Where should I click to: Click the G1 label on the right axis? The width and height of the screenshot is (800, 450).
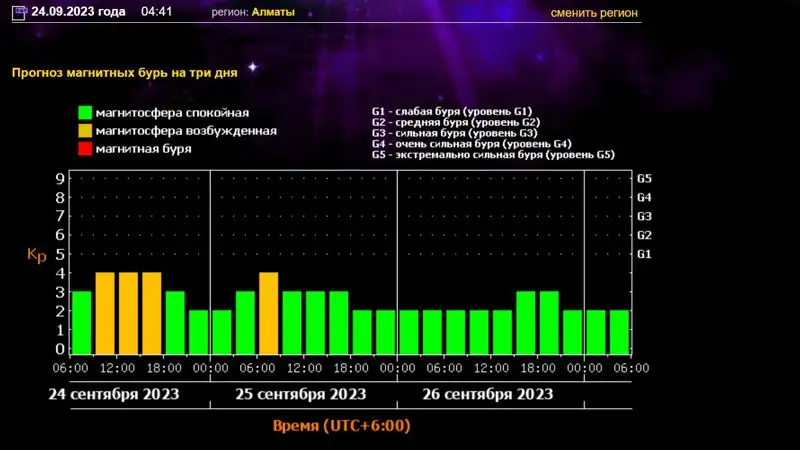point(645,254)
